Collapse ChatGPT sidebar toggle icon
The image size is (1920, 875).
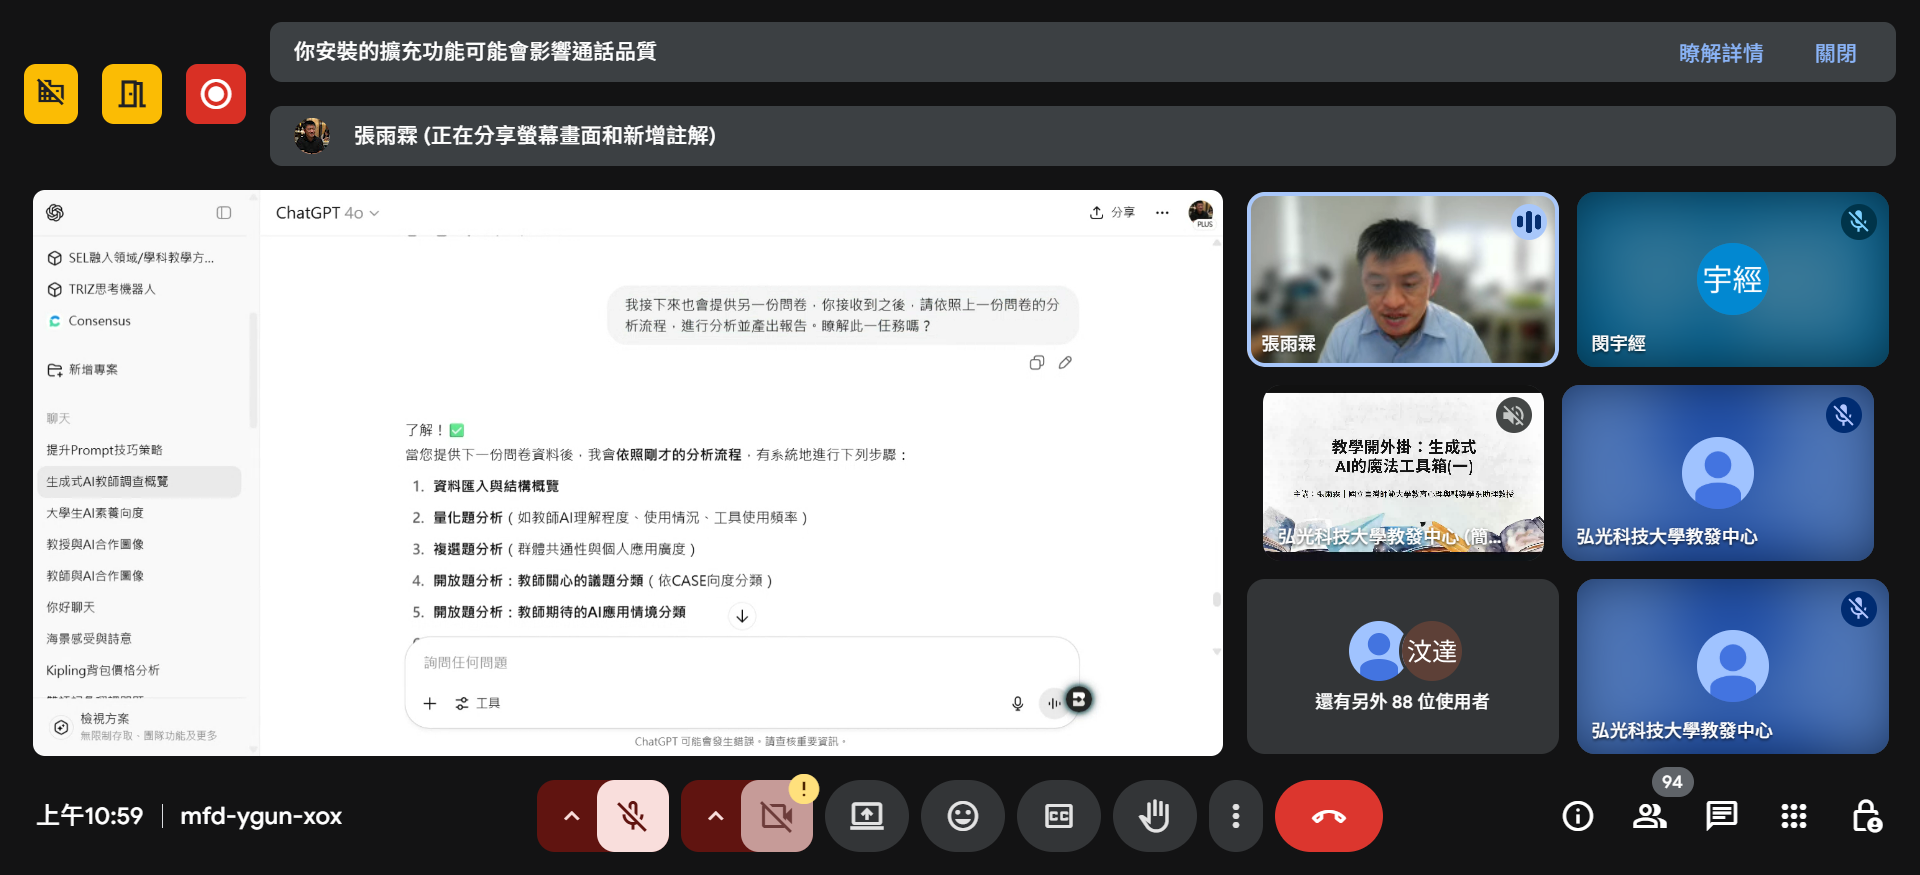(224, 212)
